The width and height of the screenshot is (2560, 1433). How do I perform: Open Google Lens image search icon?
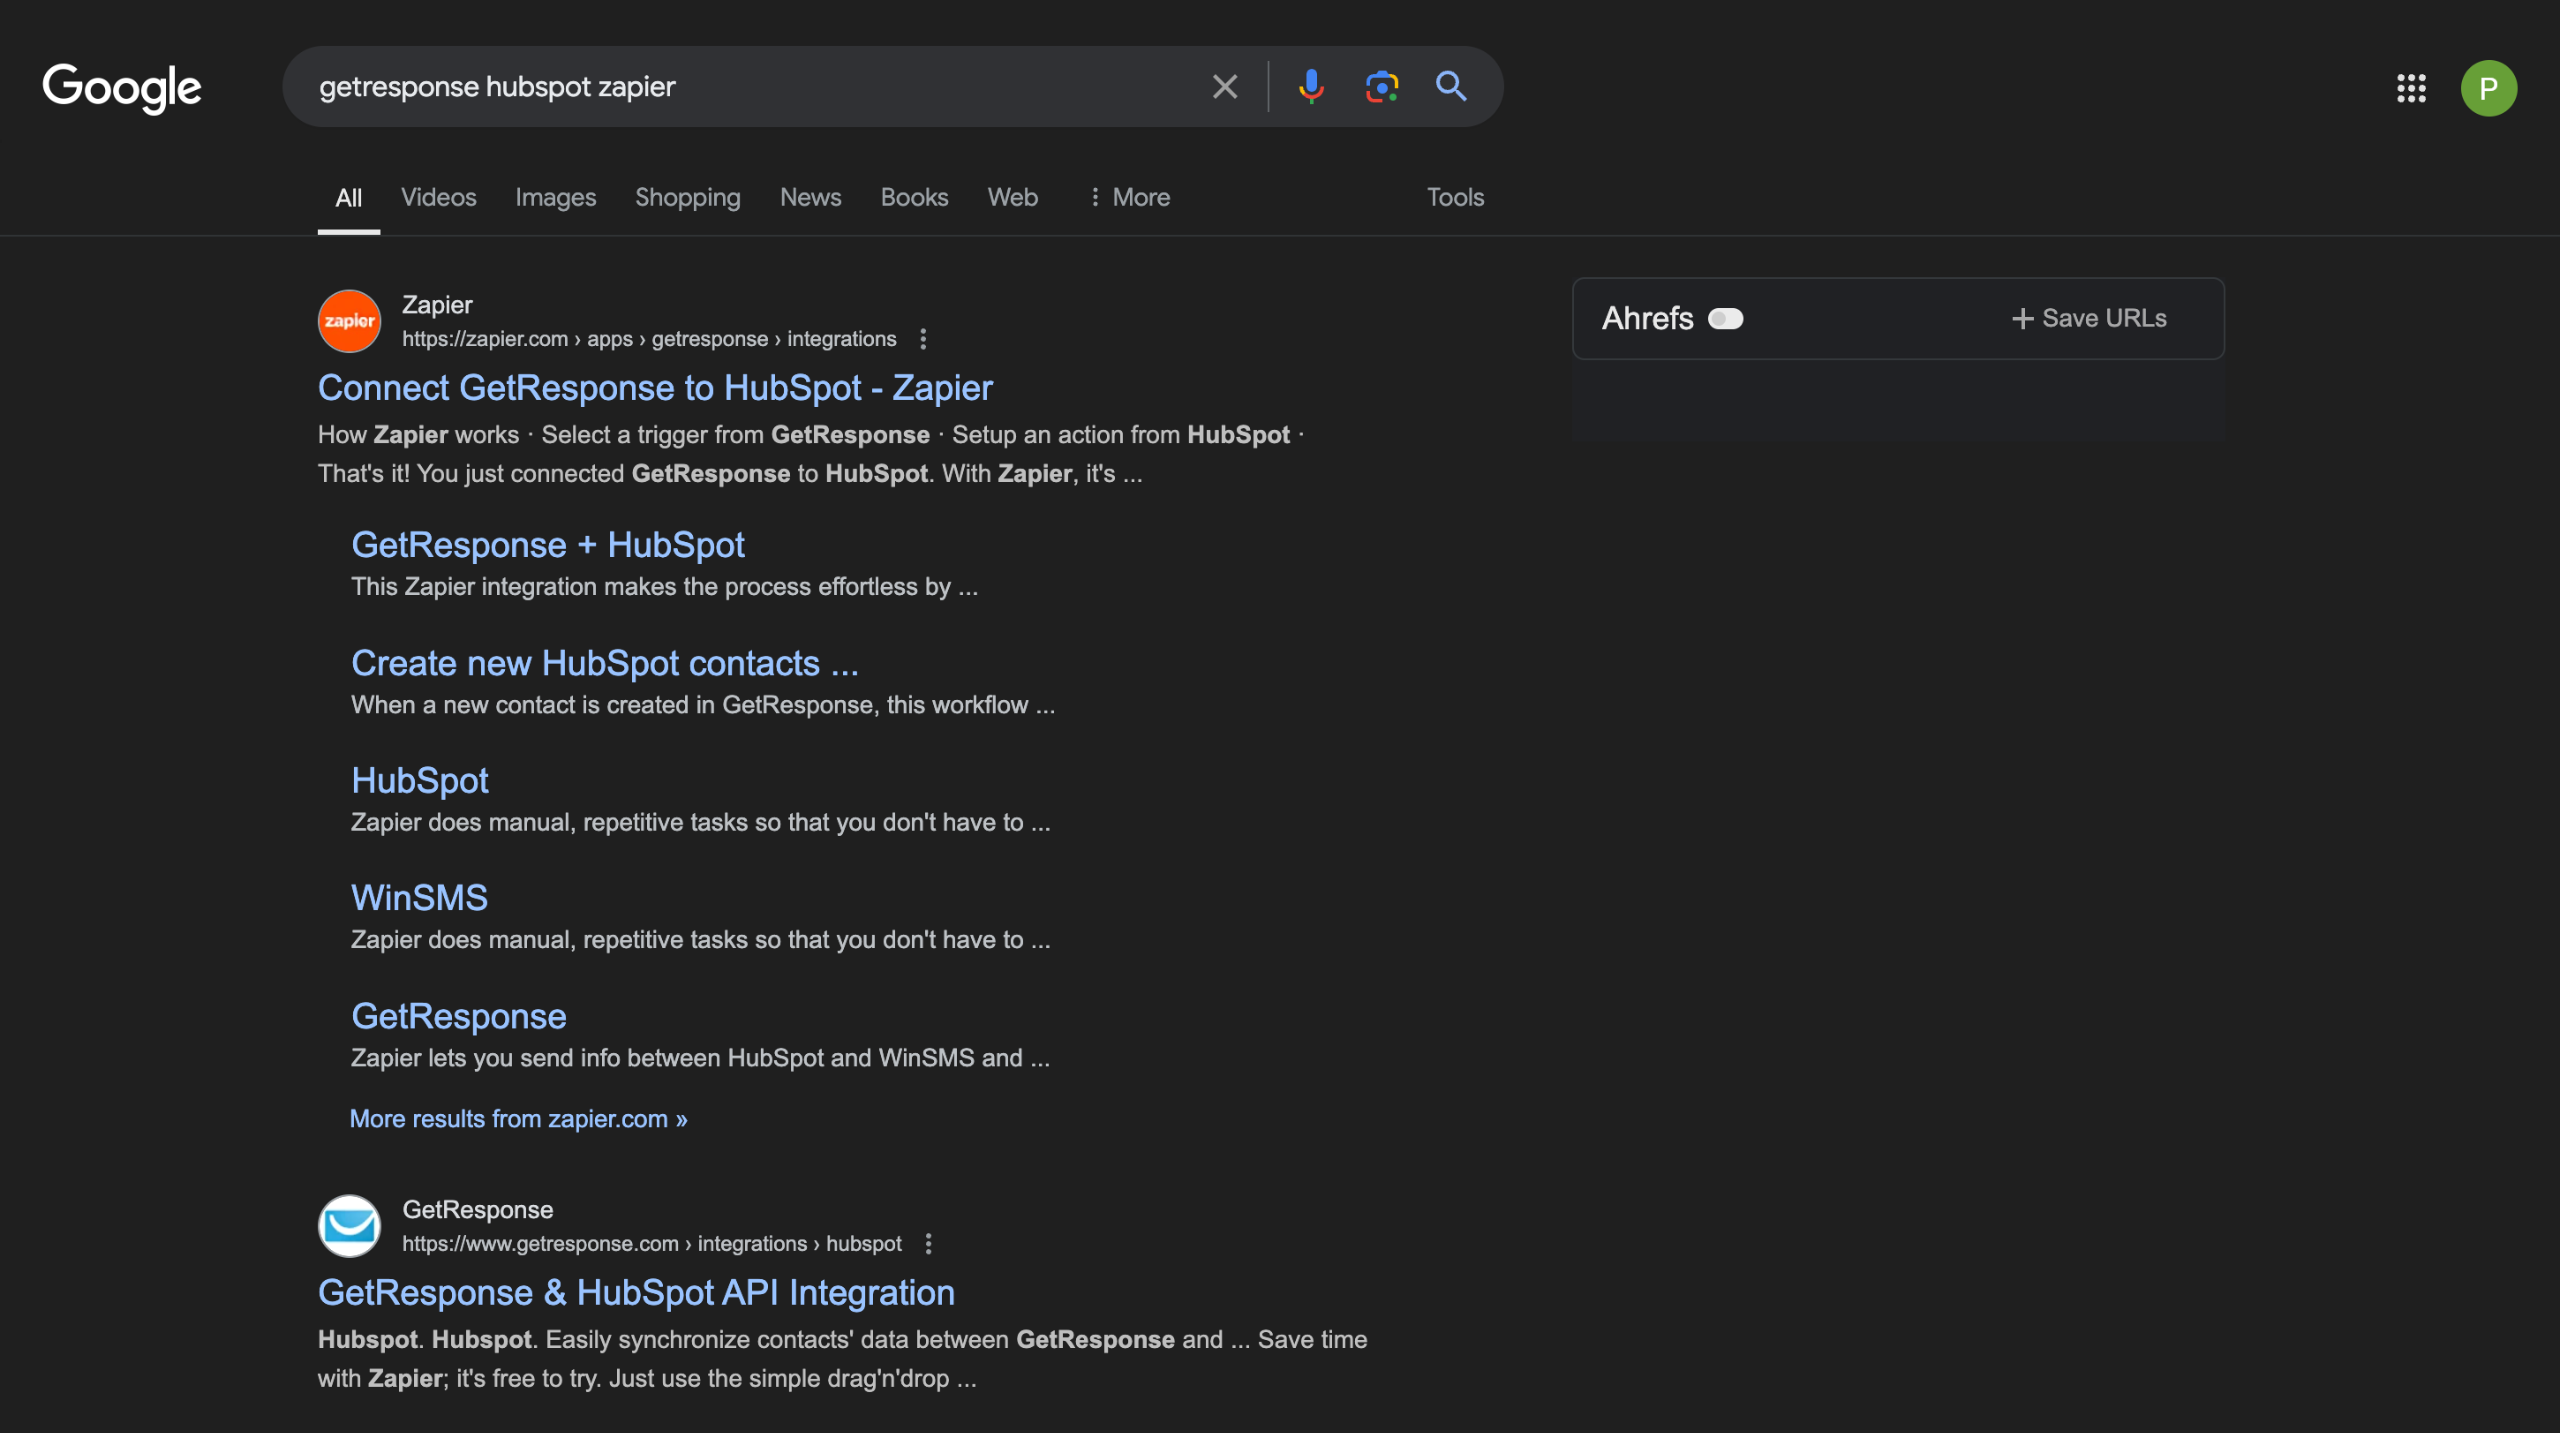pyautogui.click(x=1381, y=87)
